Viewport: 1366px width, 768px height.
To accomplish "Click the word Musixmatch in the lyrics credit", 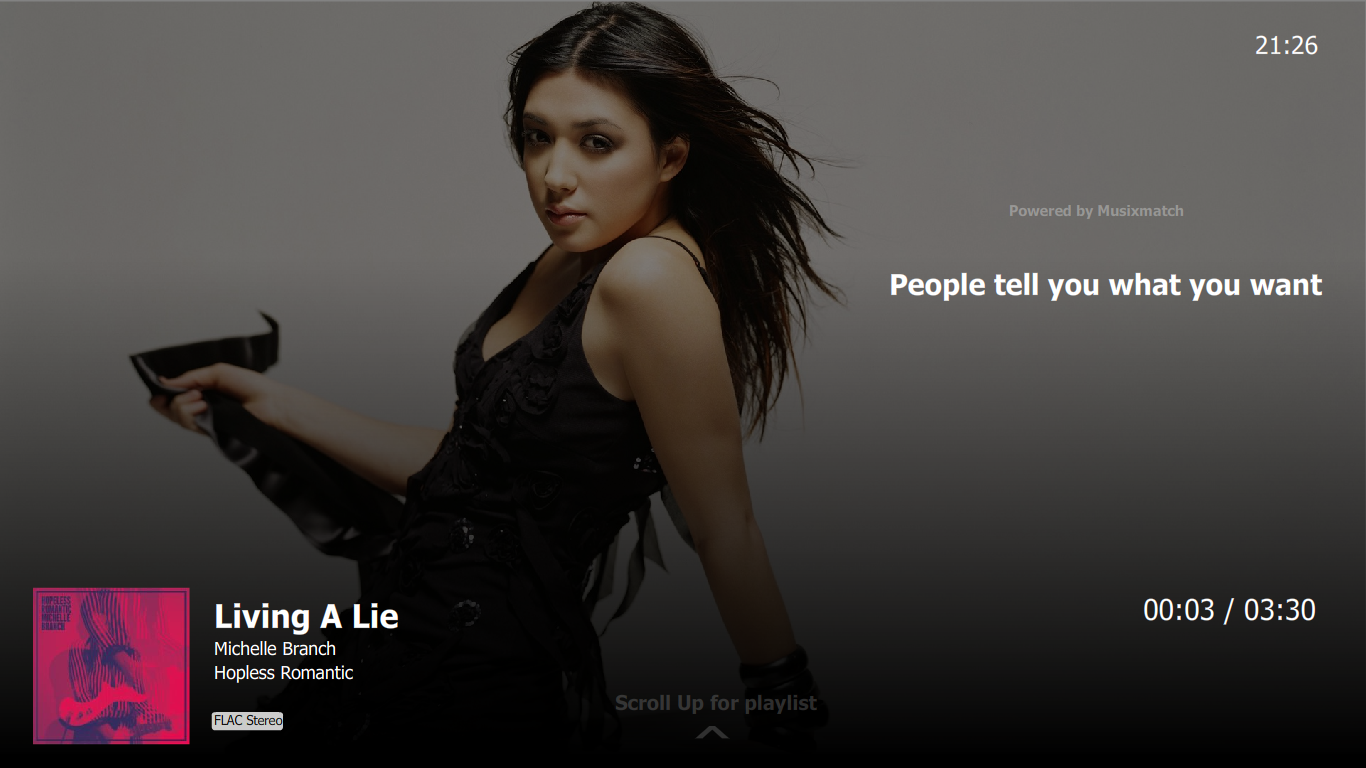I will coord(1141,211).
